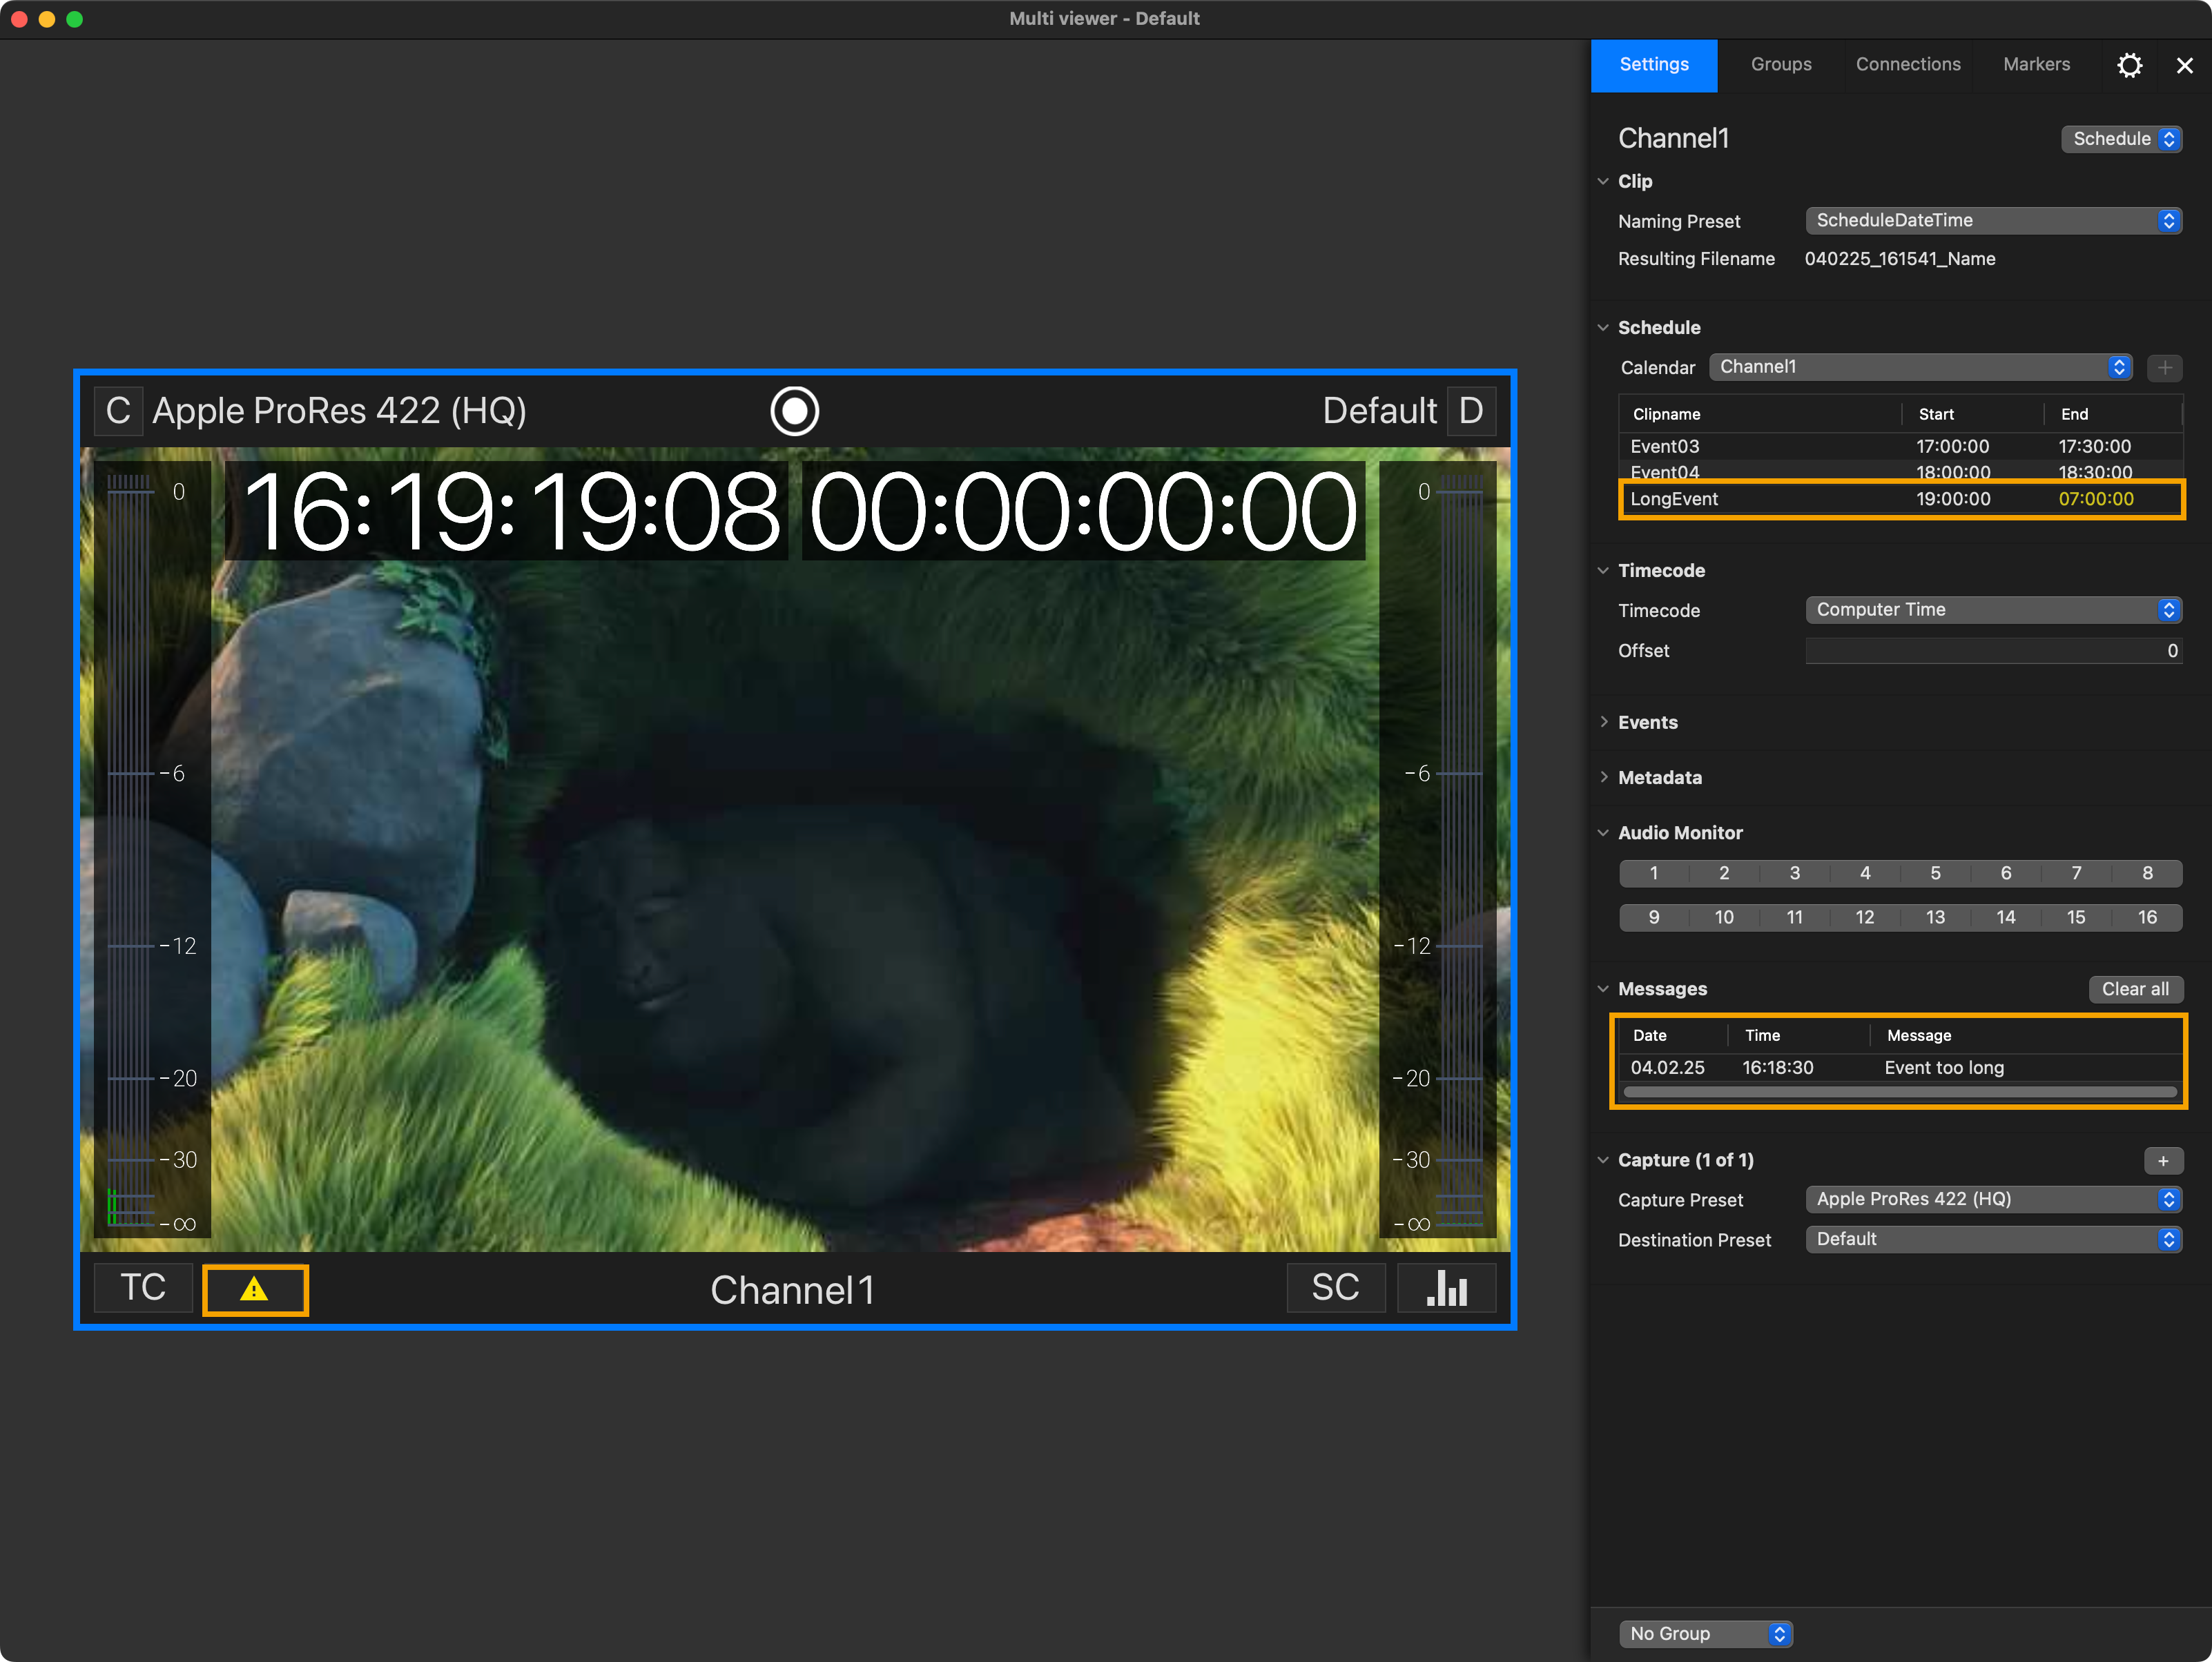Open the Schedule mode dropdown
2212x1662 pixels.
(2121, 139)
